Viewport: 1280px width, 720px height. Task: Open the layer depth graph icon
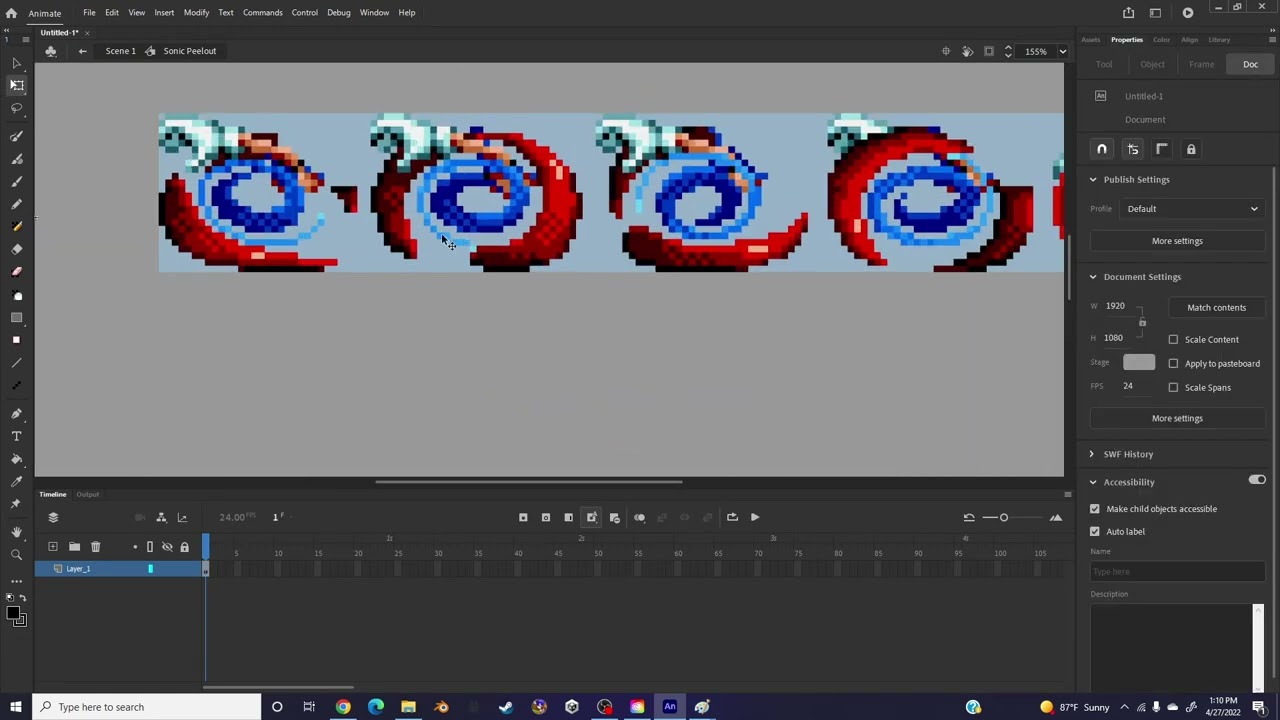[x=182, y=517]
